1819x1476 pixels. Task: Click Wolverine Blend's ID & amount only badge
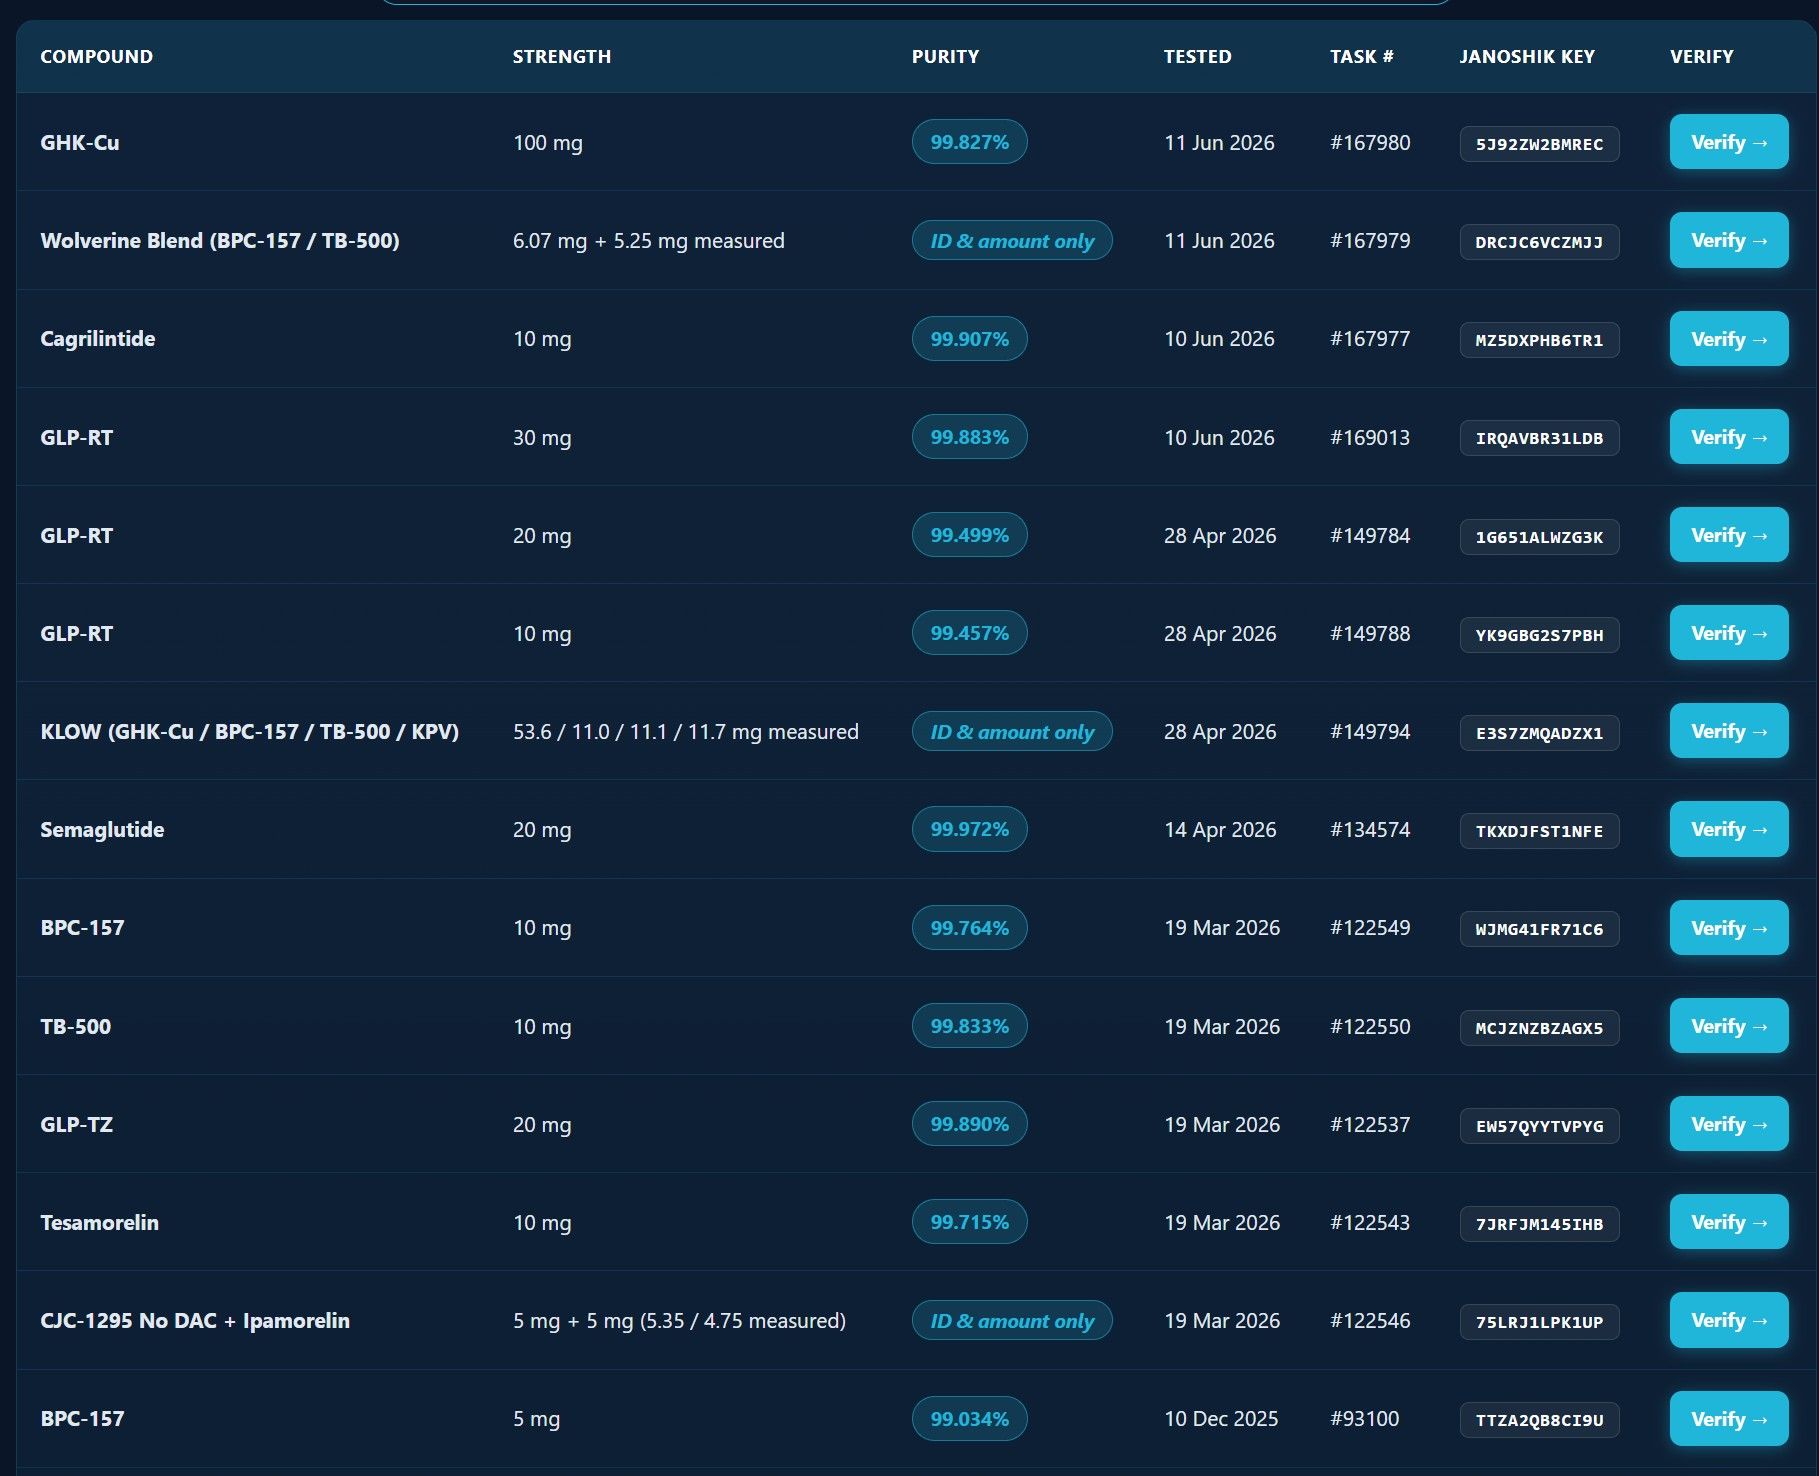point(1012,241)
